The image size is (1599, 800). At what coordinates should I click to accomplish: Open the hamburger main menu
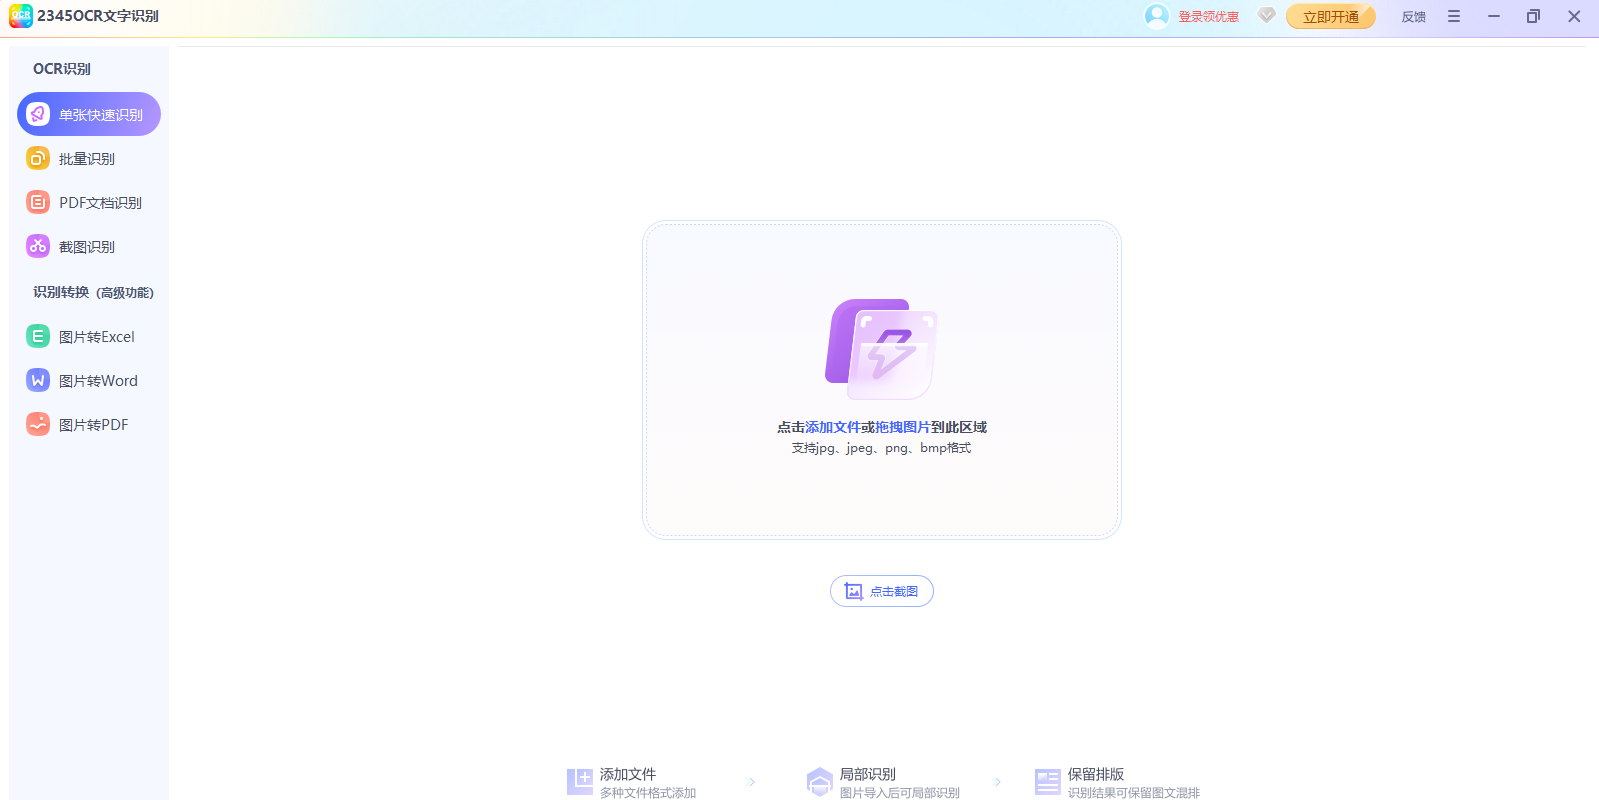1453,16
